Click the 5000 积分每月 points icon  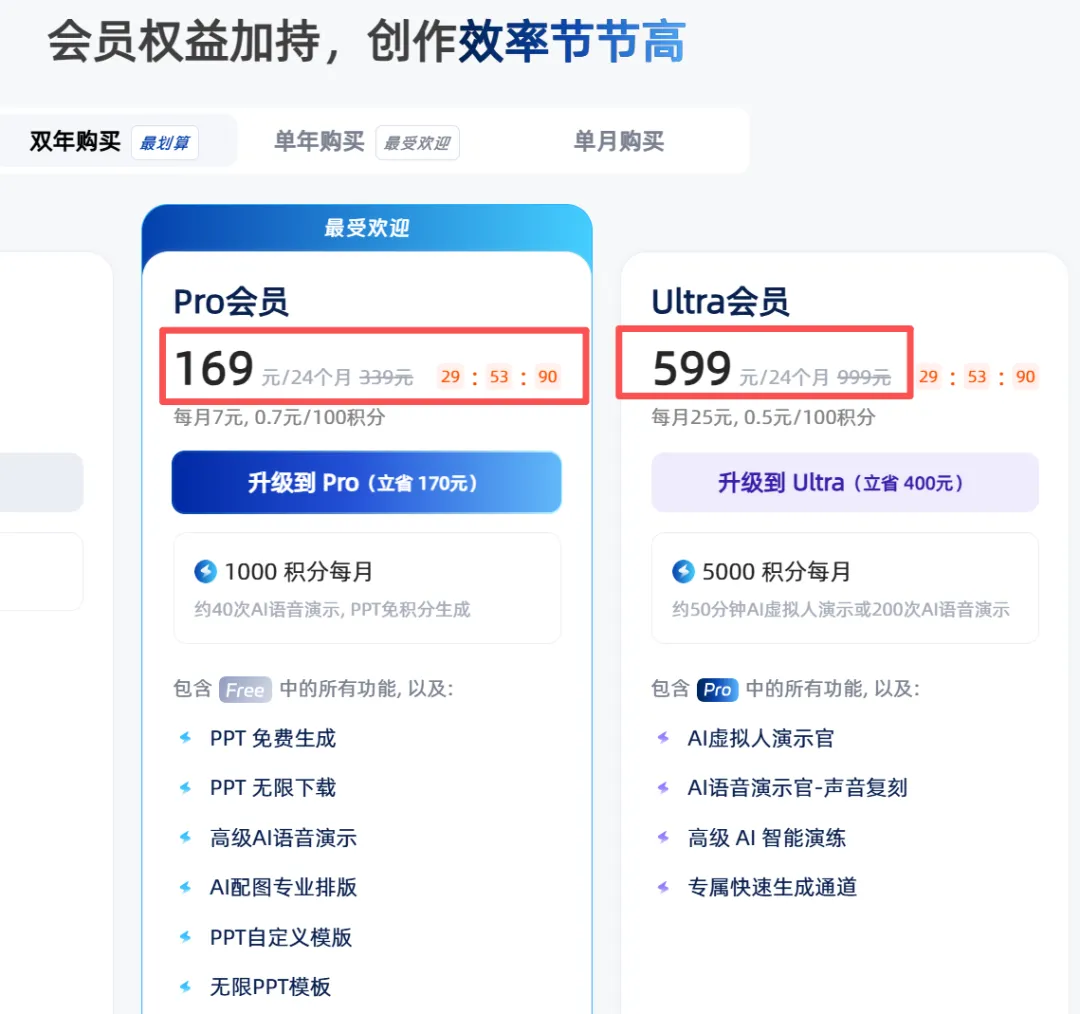(x=683, y=571)
